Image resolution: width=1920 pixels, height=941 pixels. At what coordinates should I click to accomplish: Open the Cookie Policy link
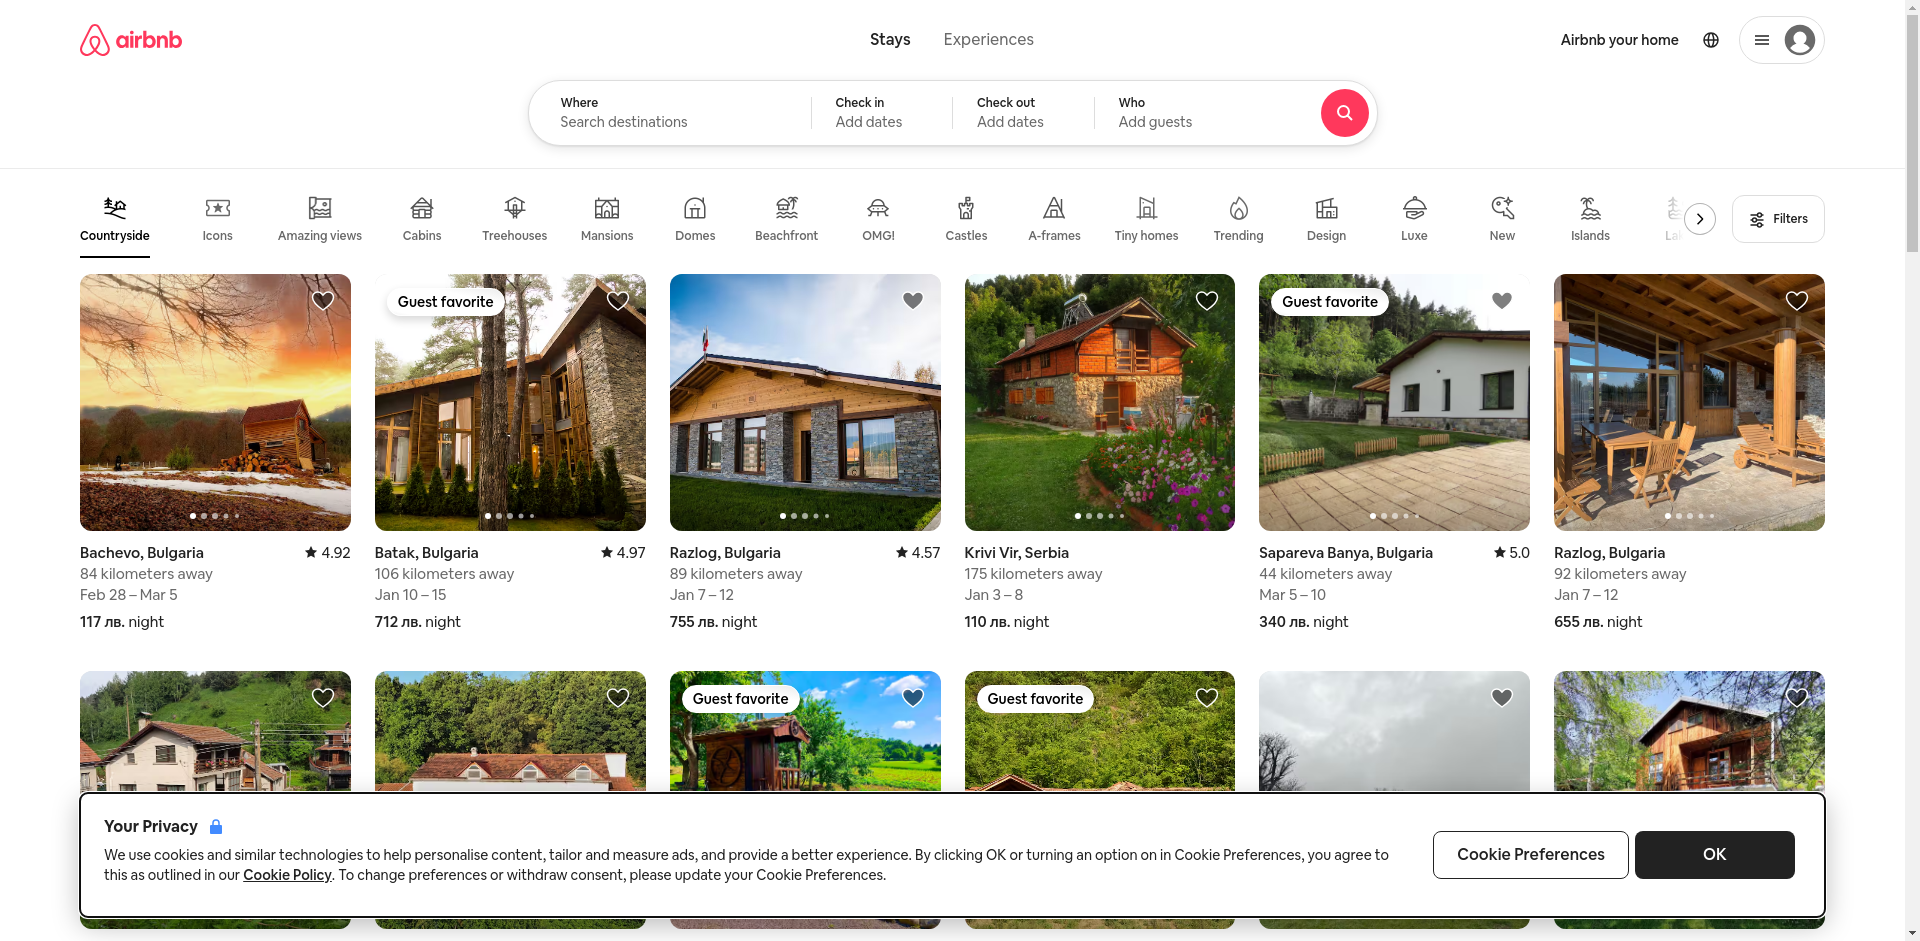(287, 875)
